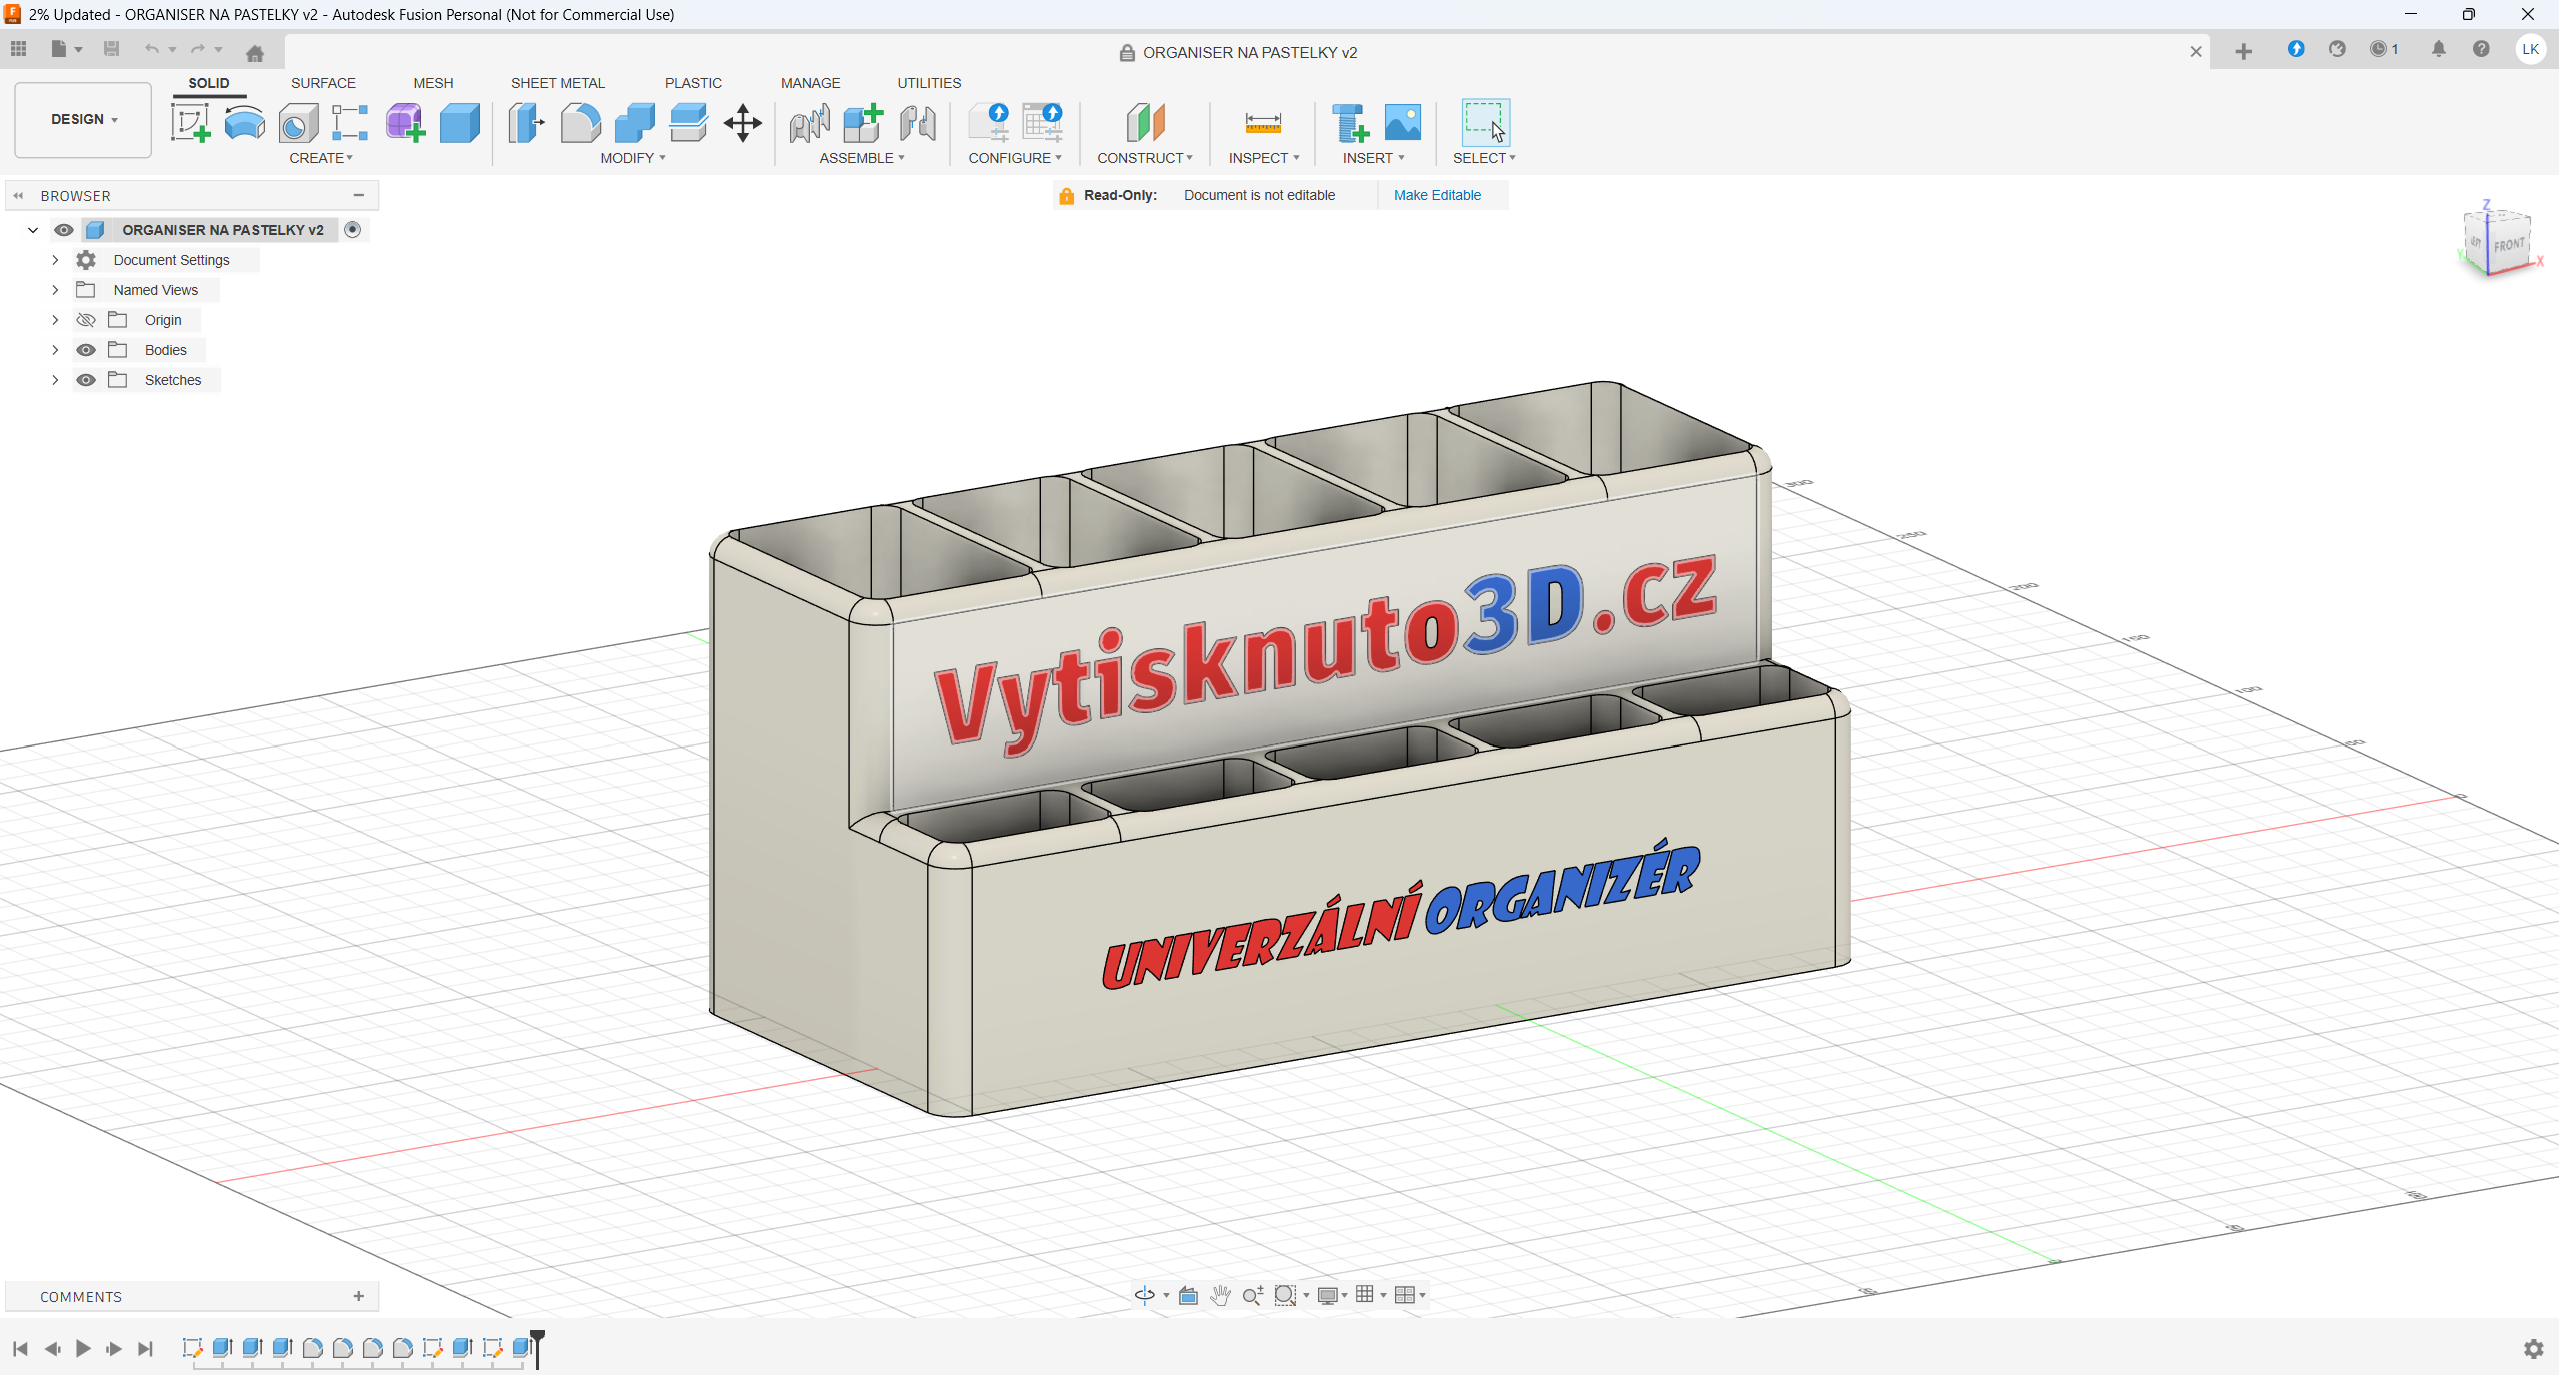Screen dimensions: 2559x1375
Task: Expand the Named Views folder
Action: pyautogui.click(x=55, y=289)
